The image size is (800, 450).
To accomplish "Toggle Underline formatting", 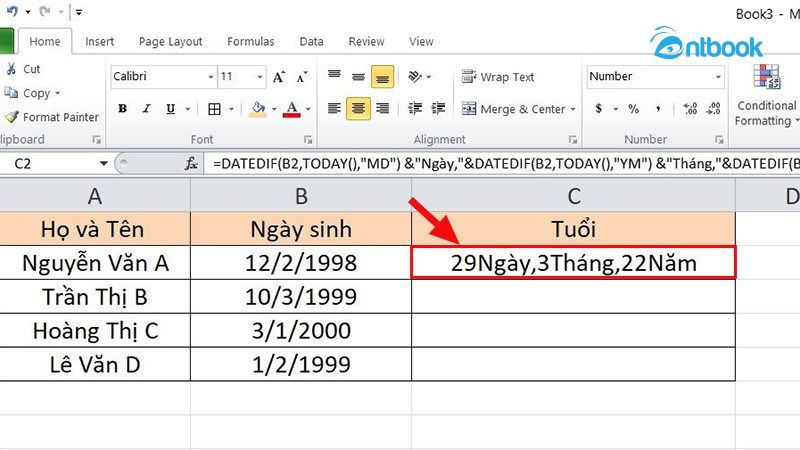I will (170, 109).
